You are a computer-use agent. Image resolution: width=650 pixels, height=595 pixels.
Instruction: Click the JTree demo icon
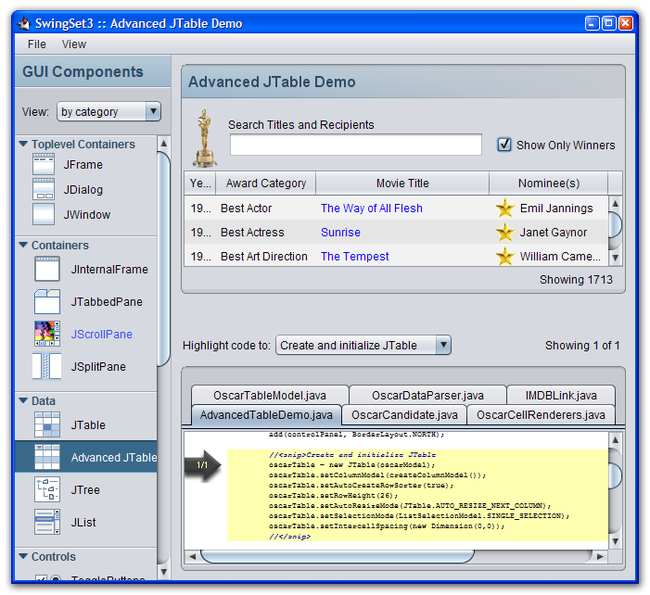(47, 489)
